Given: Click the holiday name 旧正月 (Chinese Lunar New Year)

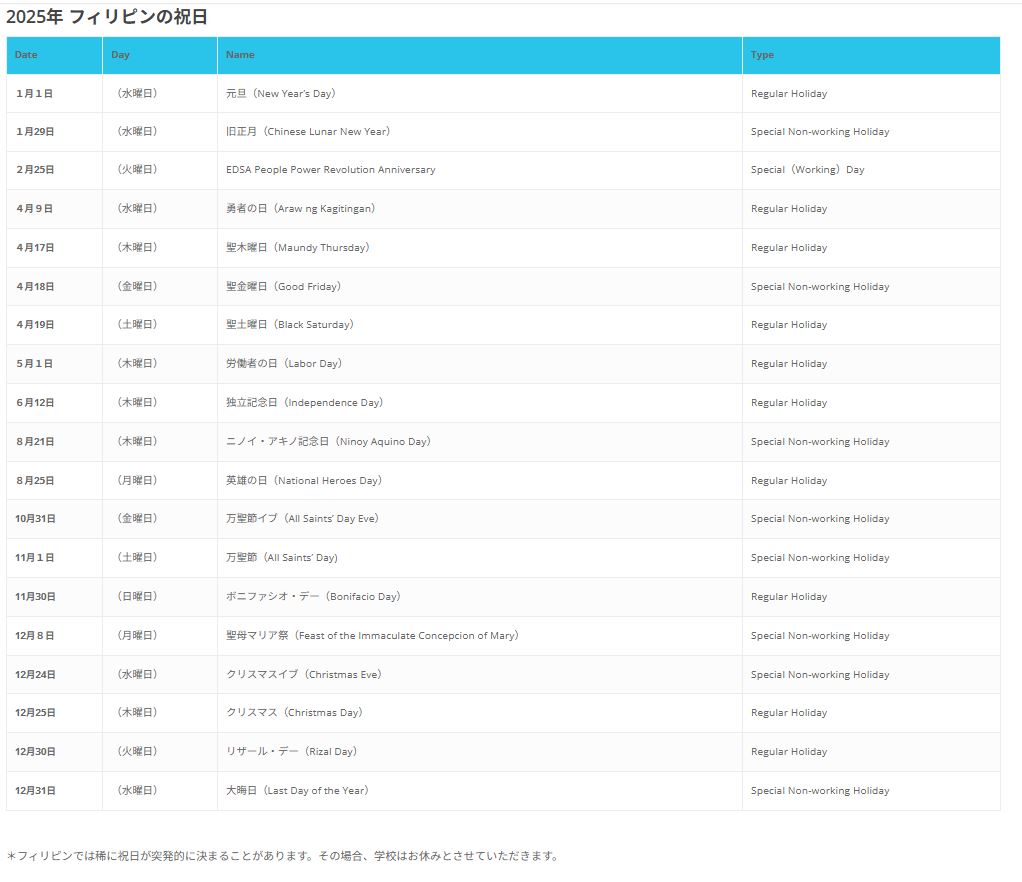Looking at the screenshot, I should 308,131.
